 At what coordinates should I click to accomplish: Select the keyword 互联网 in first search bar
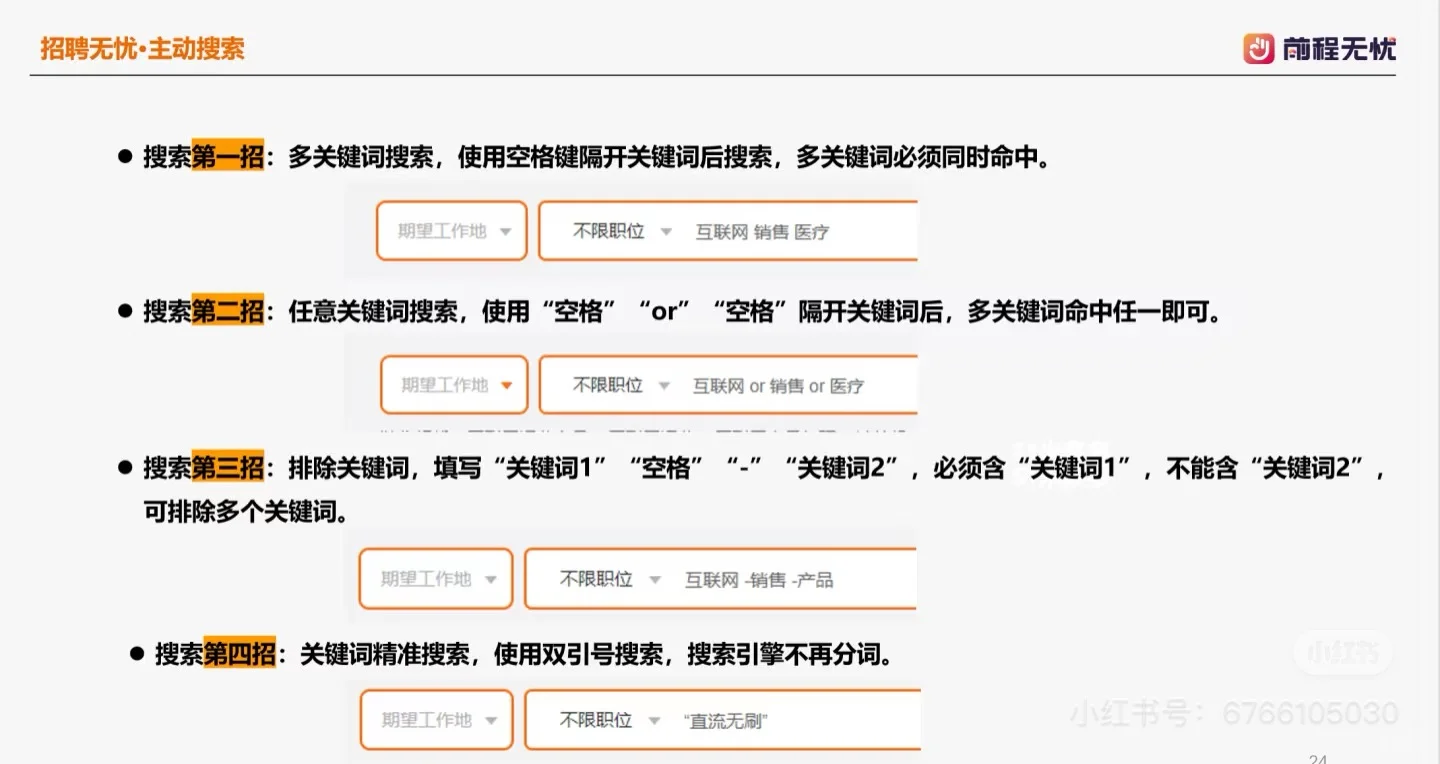point(721,231)
